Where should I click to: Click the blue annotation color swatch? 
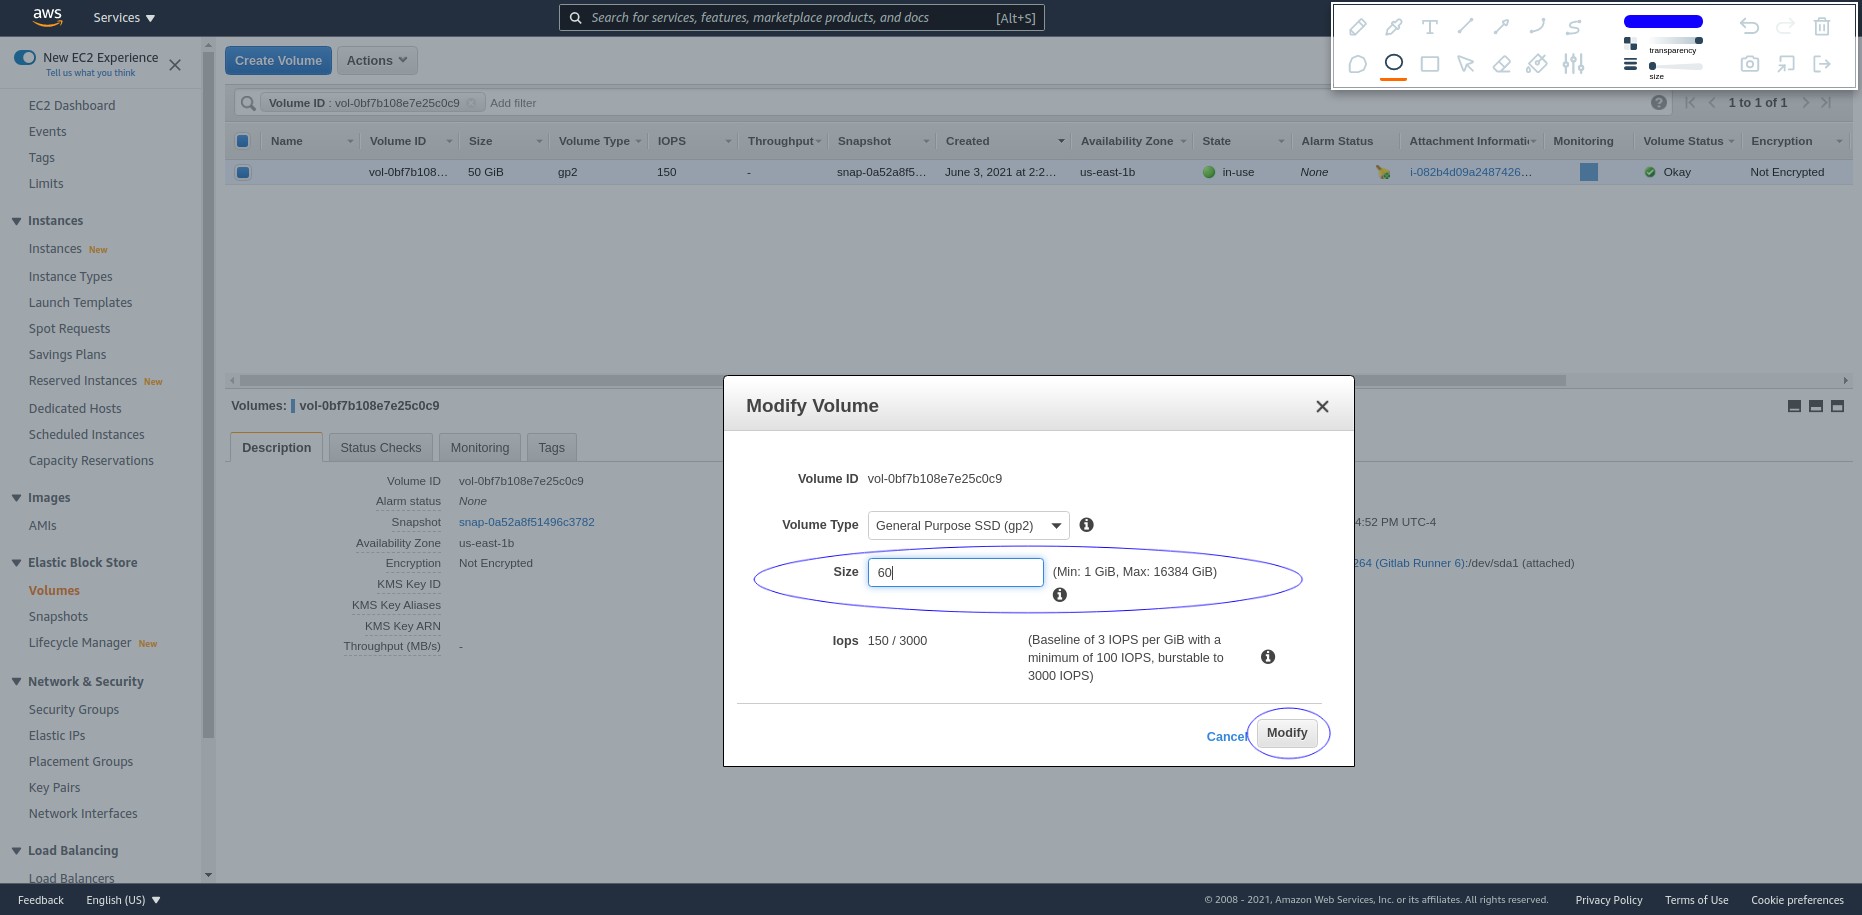(1663, 21)
